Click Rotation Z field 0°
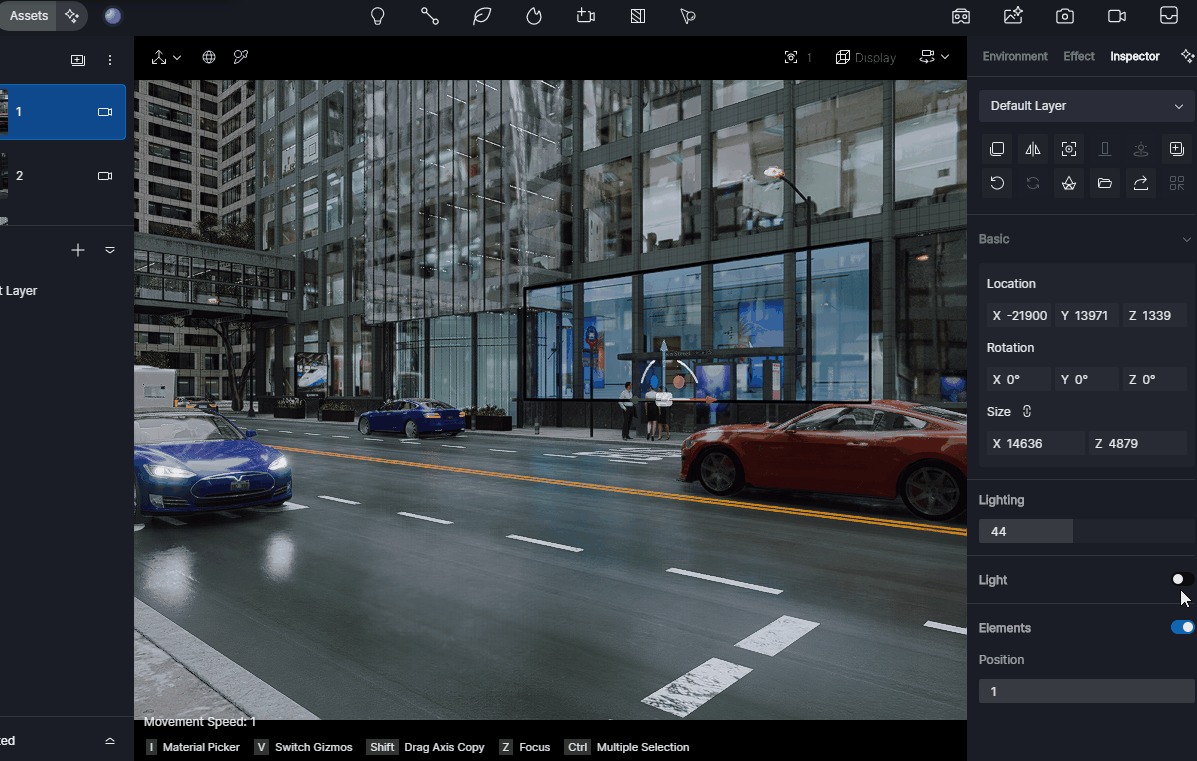Image resolution: width=1197 pixels, height=761 pixels. click(x=1154, y=379)
